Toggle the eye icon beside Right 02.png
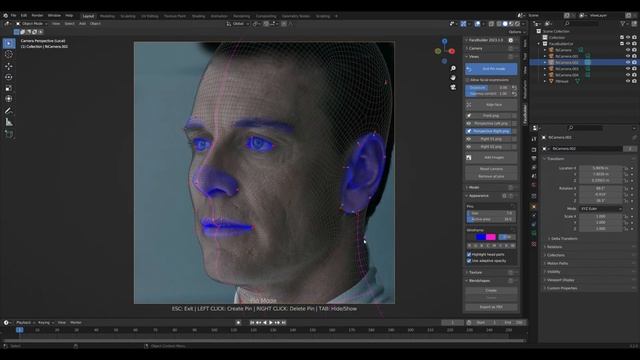The width and height of the screenshot is (640, 360). coord(469,147)
